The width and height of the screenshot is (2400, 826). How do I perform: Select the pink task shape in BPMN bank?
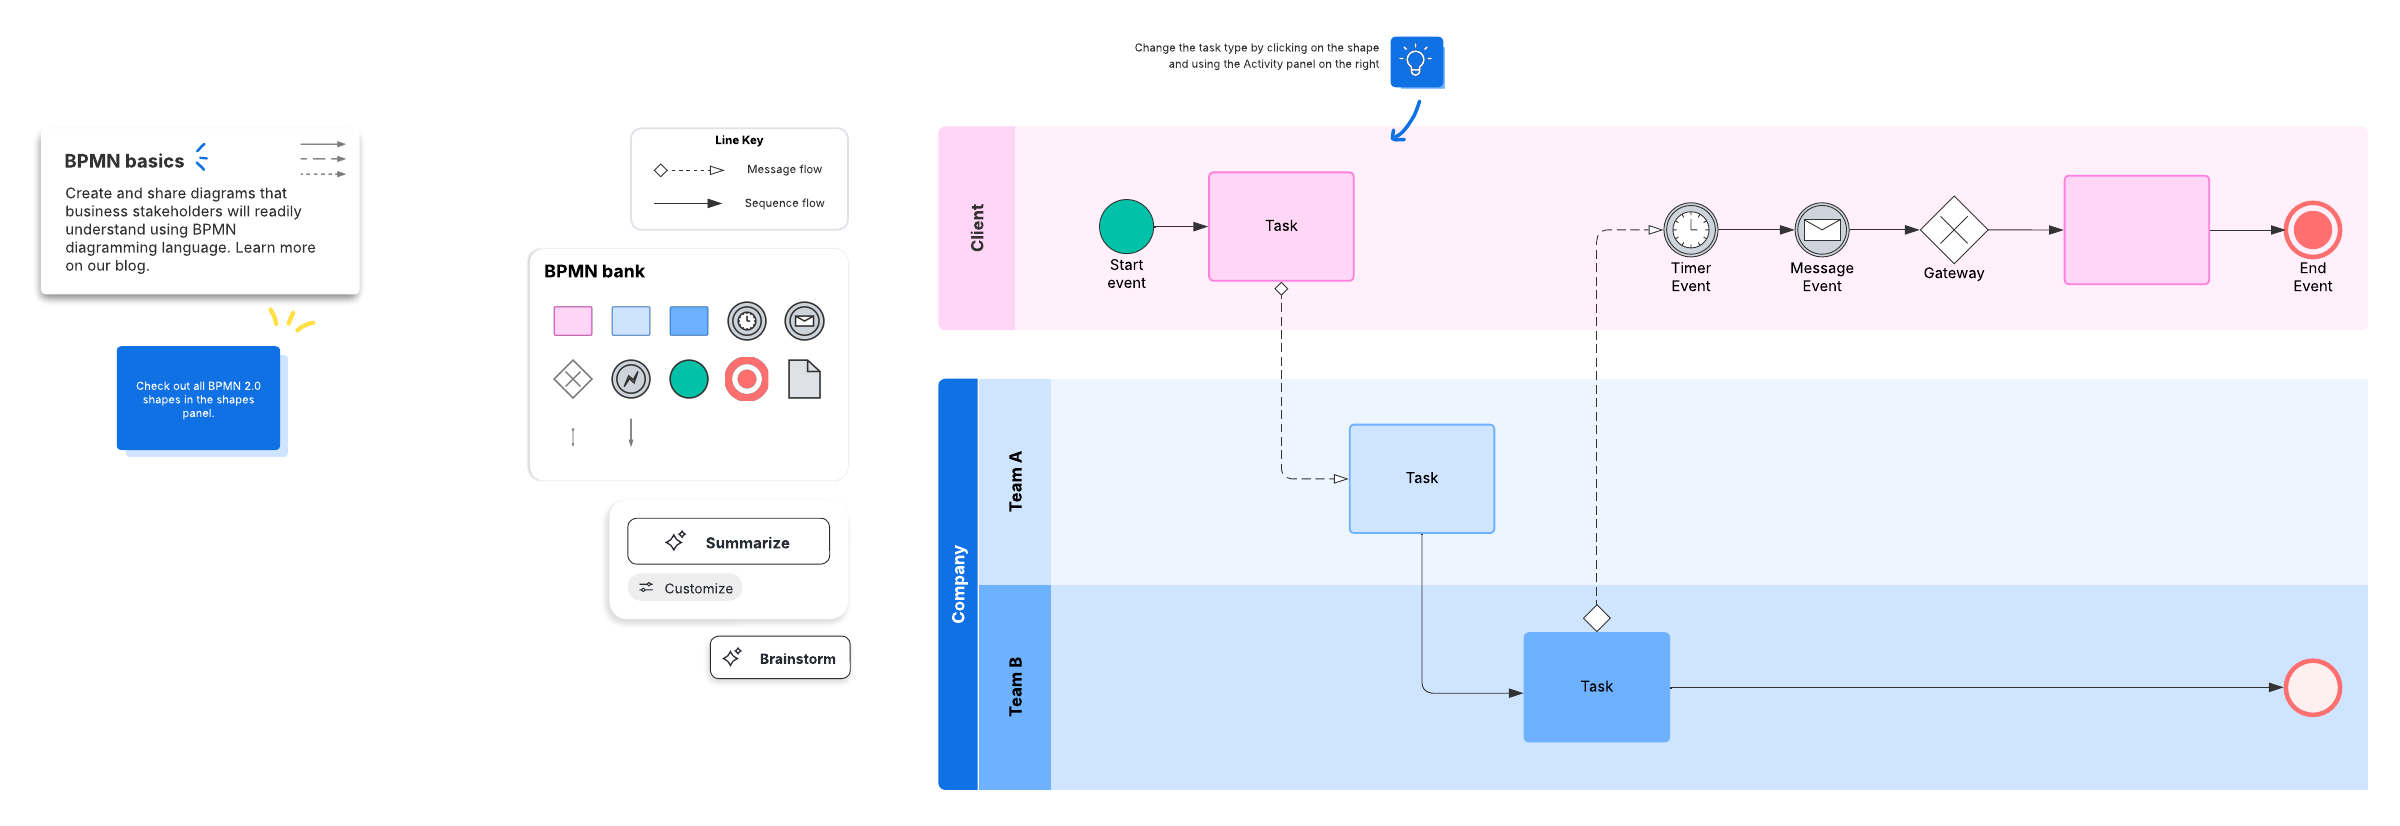click(573, 321)
